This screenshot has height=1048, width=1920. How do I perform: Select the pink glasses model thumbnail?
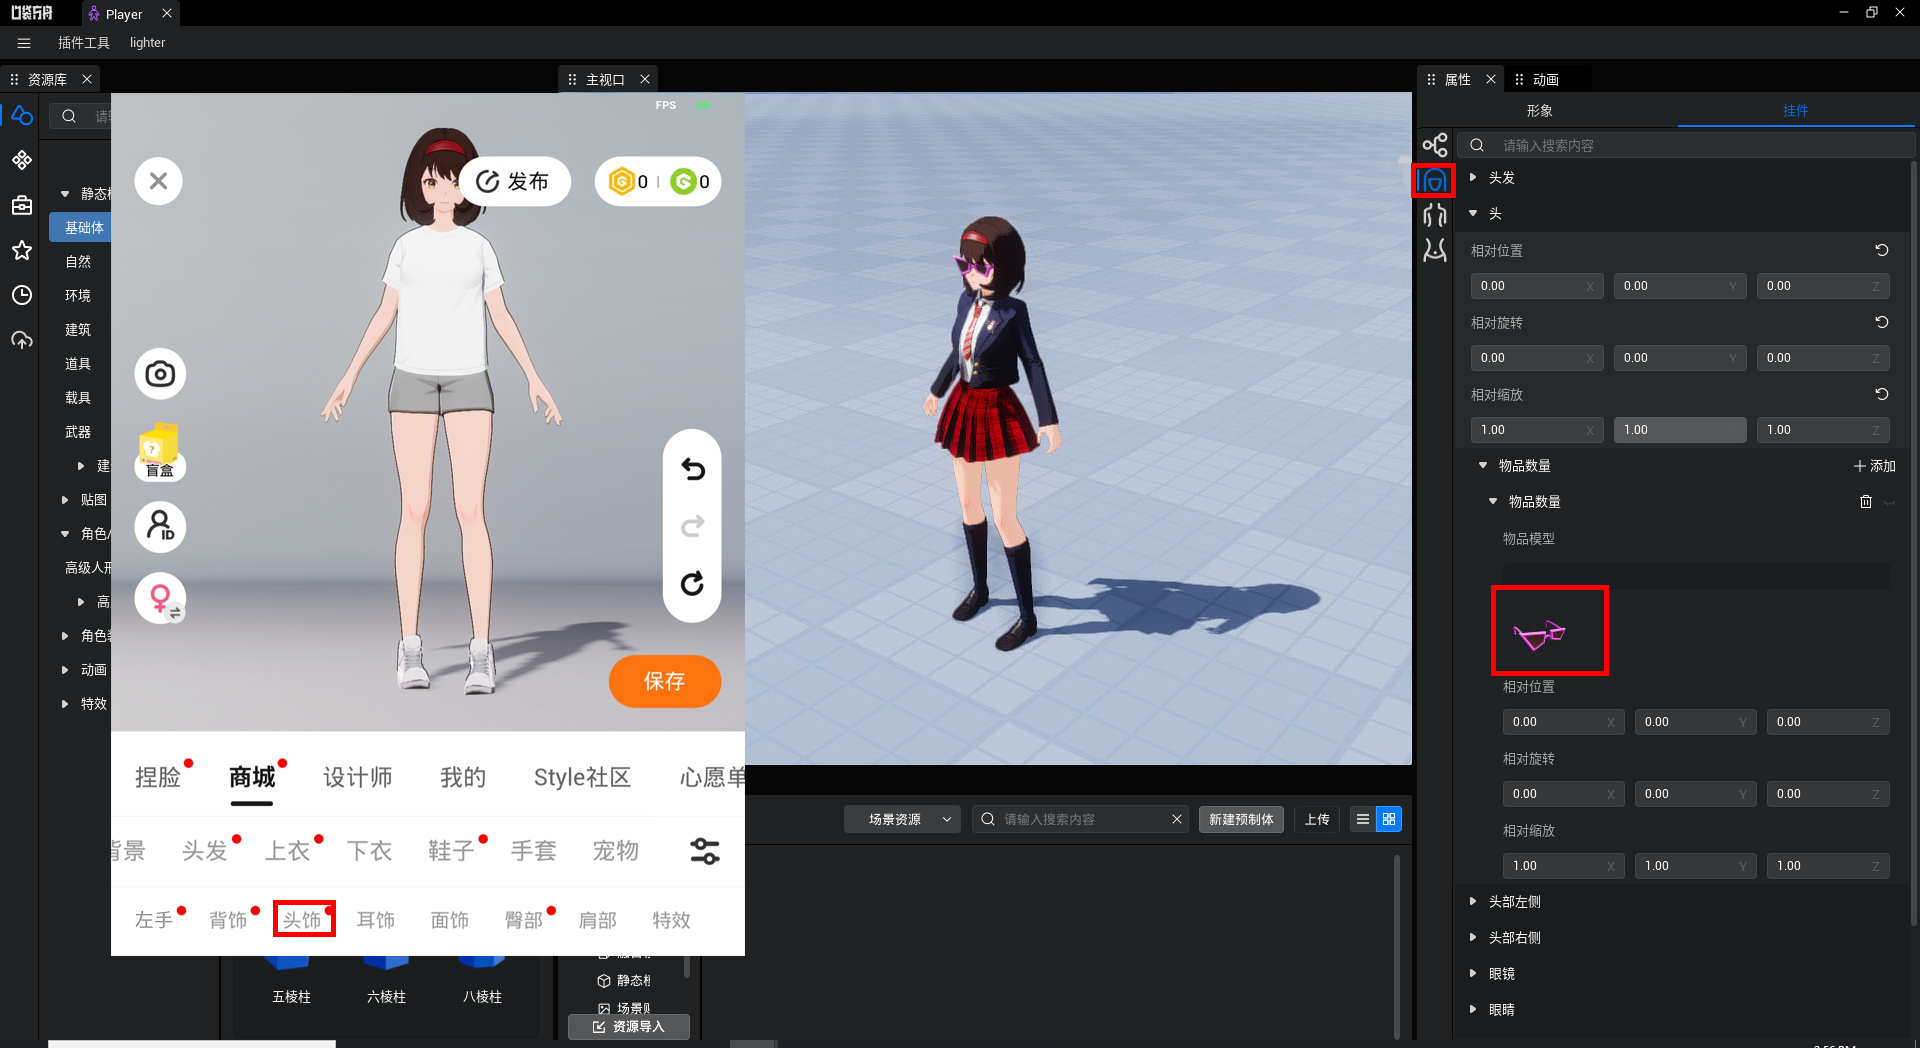pos(1549,631)
